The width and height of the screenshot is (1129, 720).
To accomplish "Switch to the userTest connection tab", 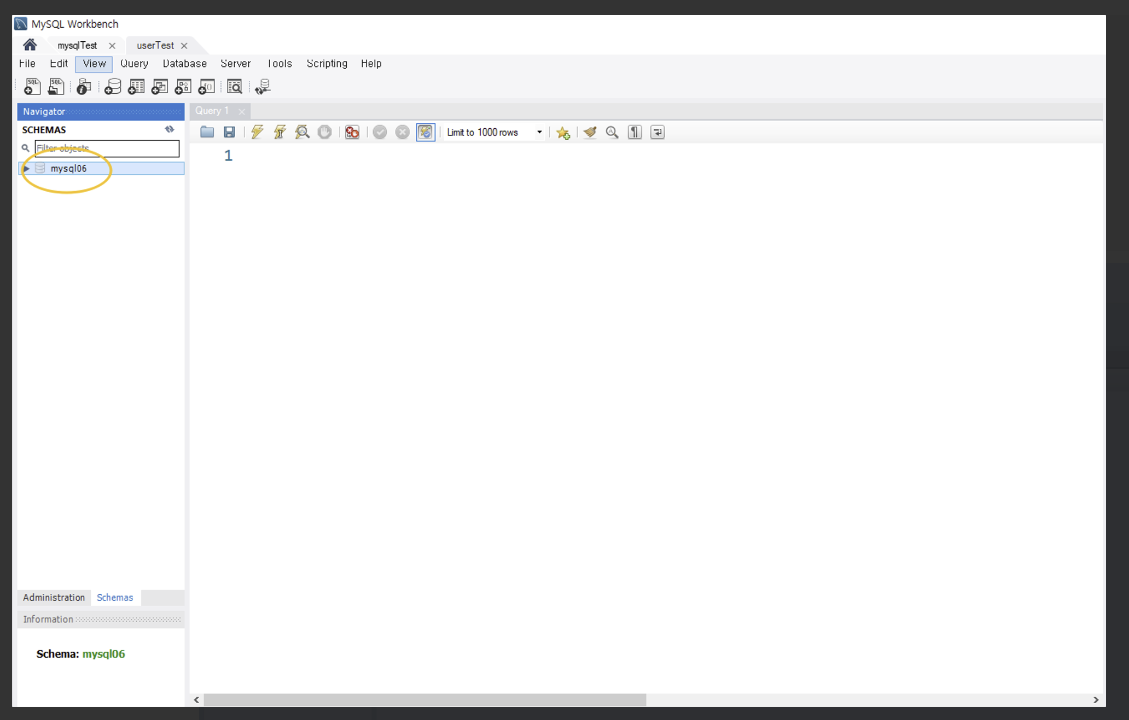I will 156,45.
